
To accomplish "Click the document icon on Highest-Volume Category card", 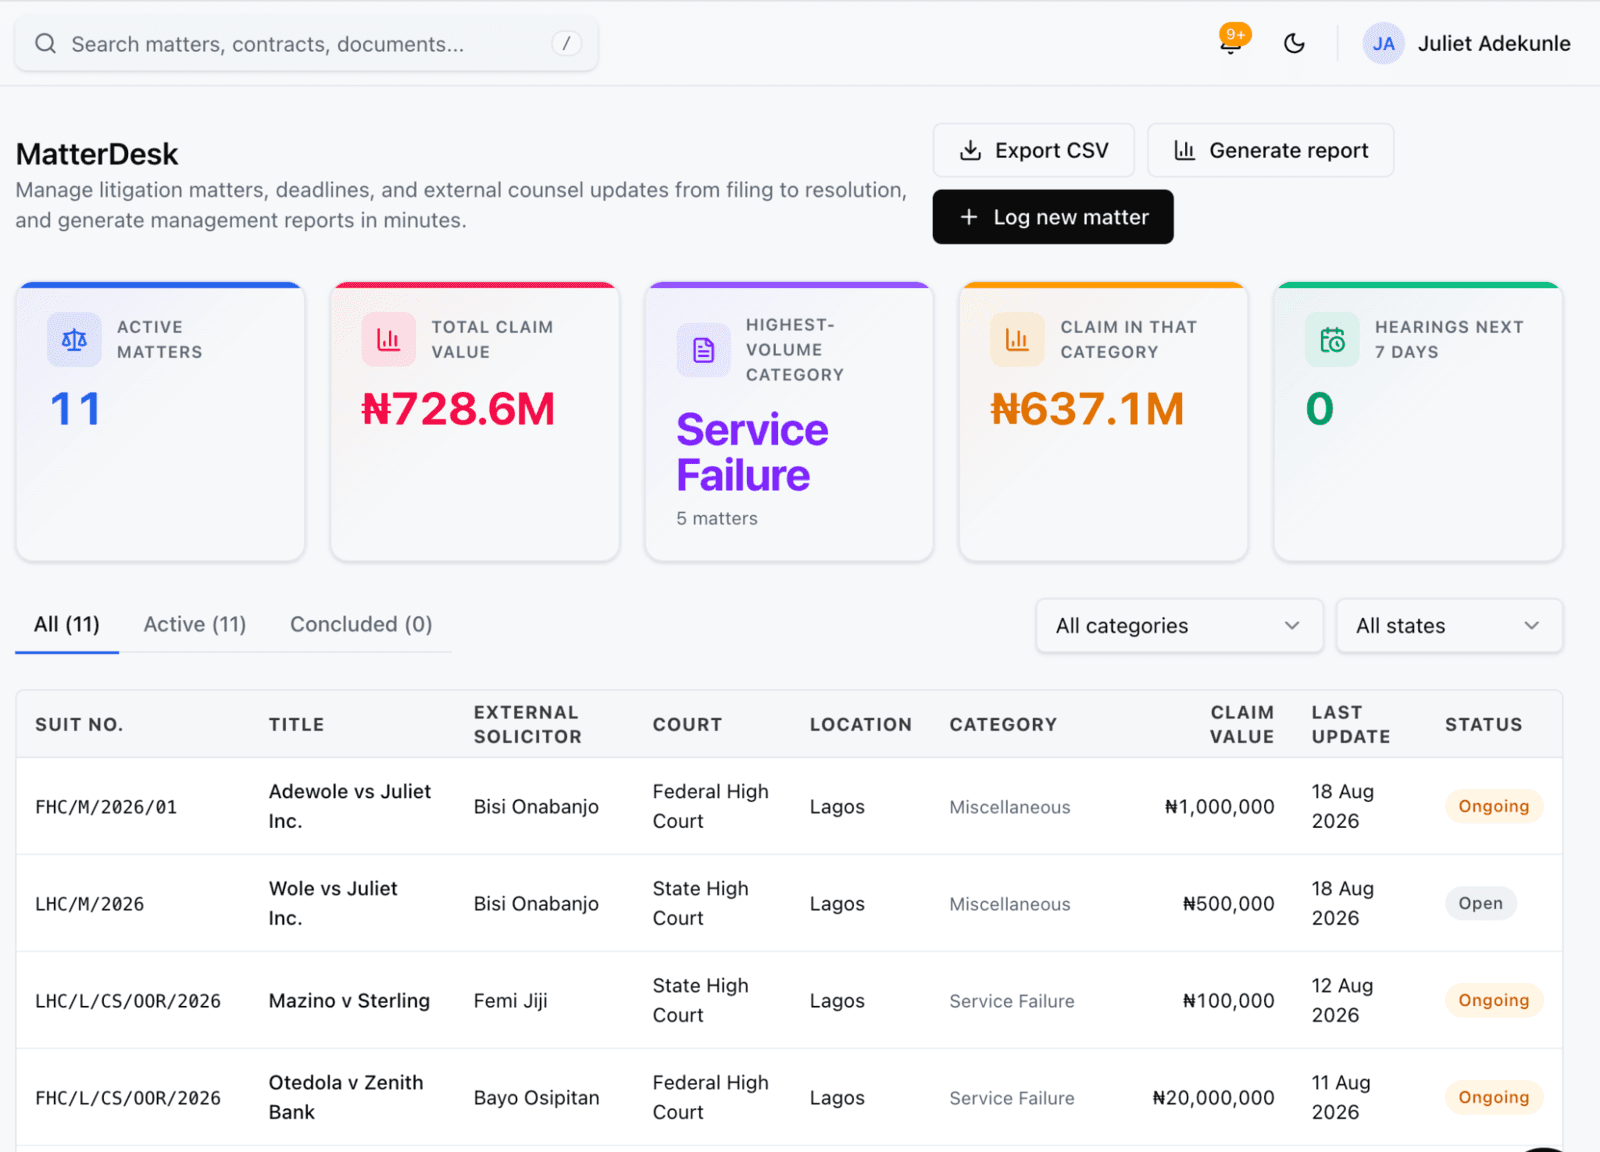I will 703,350.
